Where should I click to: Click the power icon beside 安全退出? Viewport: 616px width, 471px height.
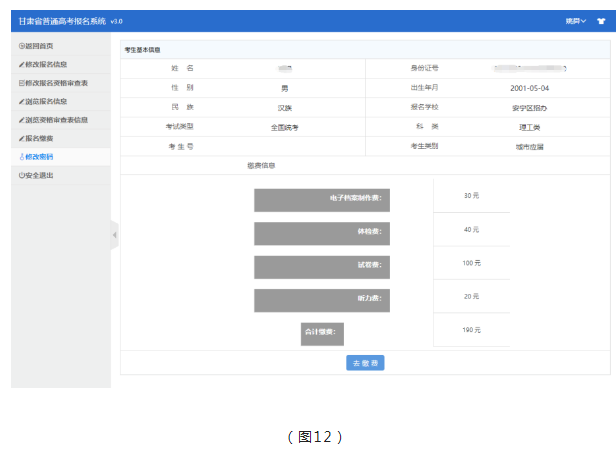(21, 175)
